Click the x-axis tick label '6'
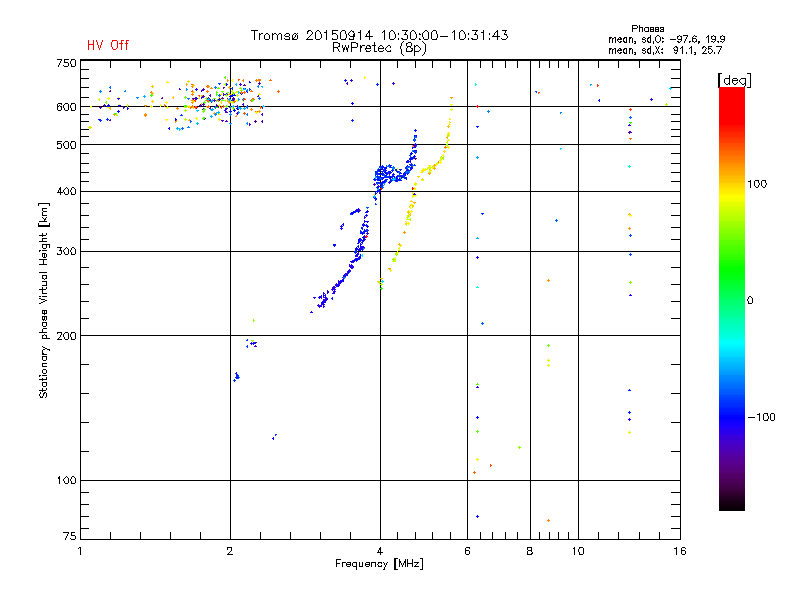 [x=467, y=551]
